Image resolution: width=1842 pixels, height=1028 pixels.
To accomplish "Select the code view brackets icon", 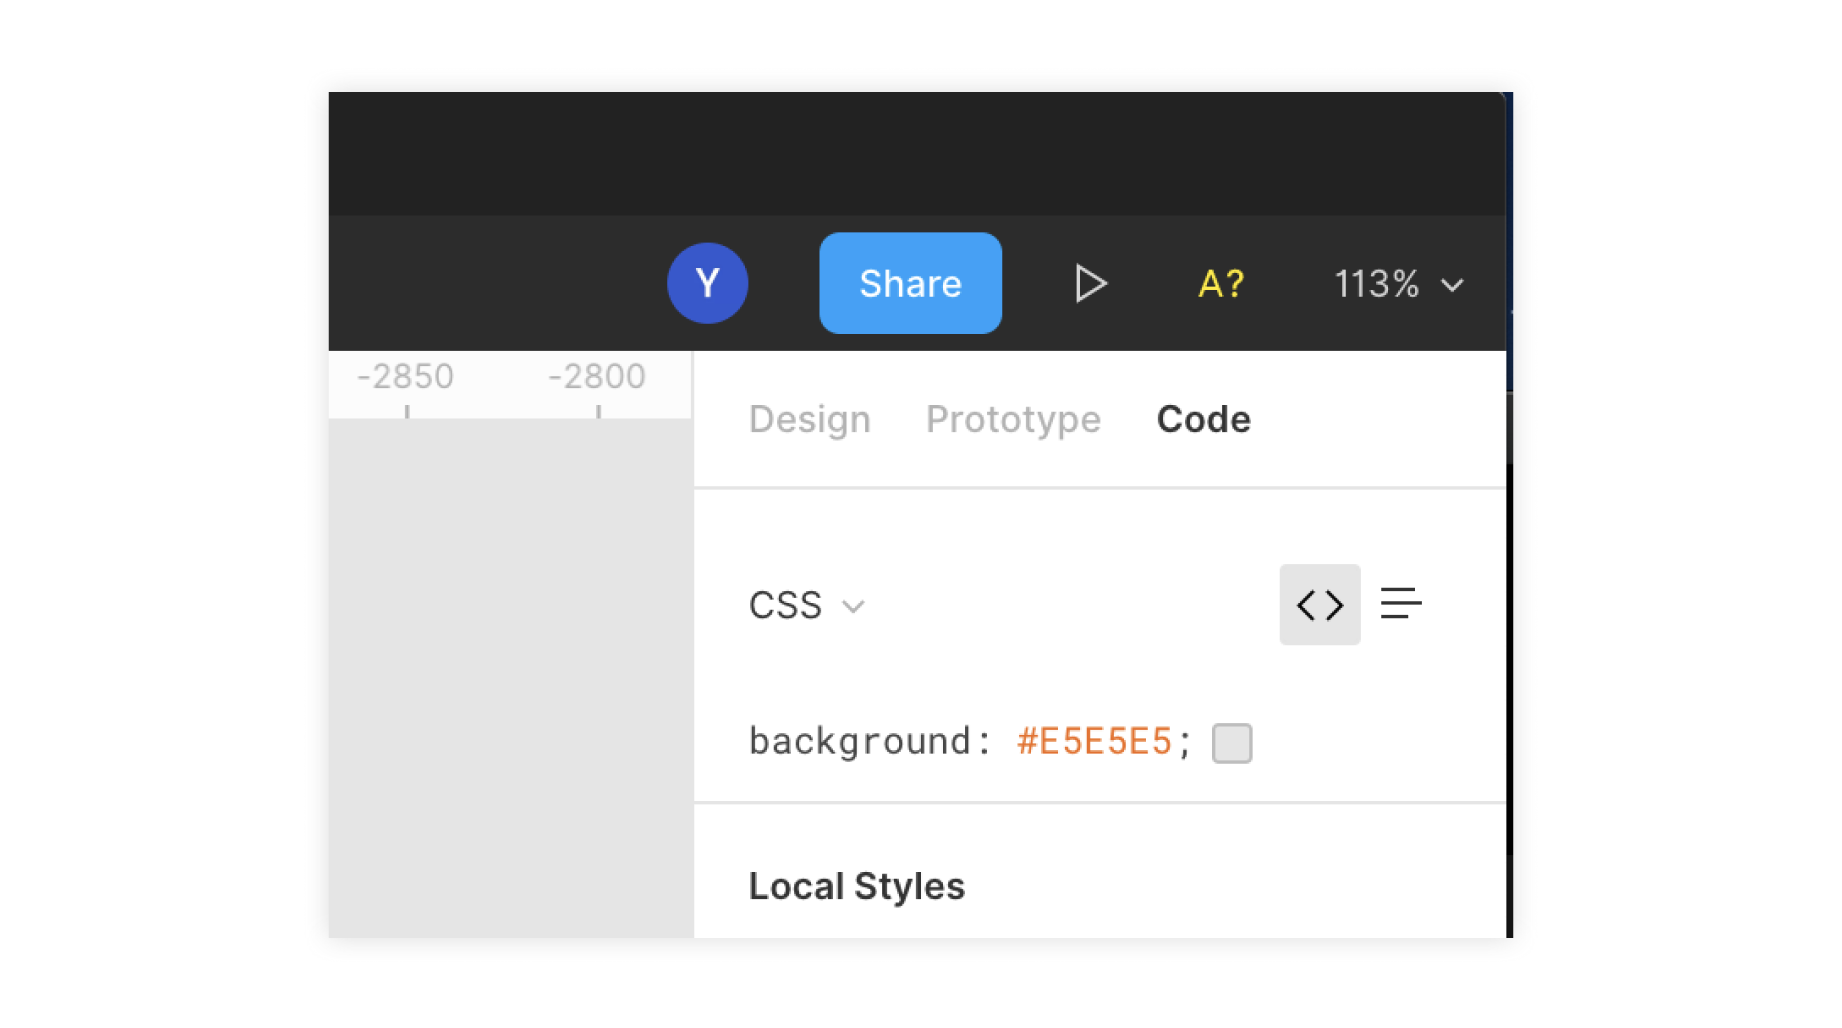I will [x=1320, y=604].
